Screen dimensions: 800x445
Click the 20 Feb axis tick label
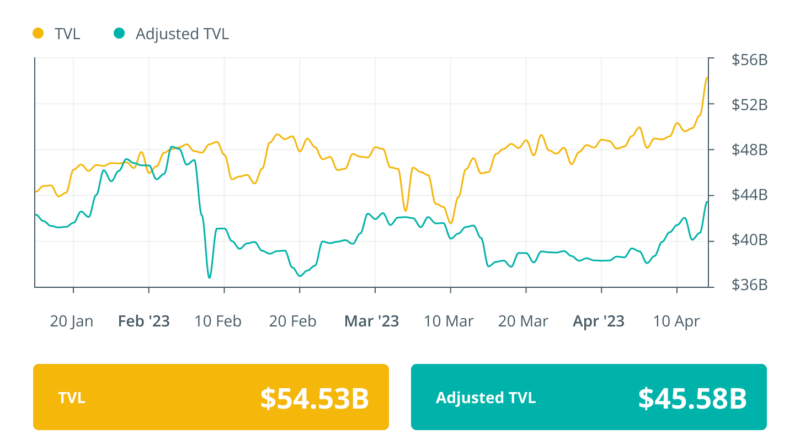pyautogui.click(x=295, y=321)
